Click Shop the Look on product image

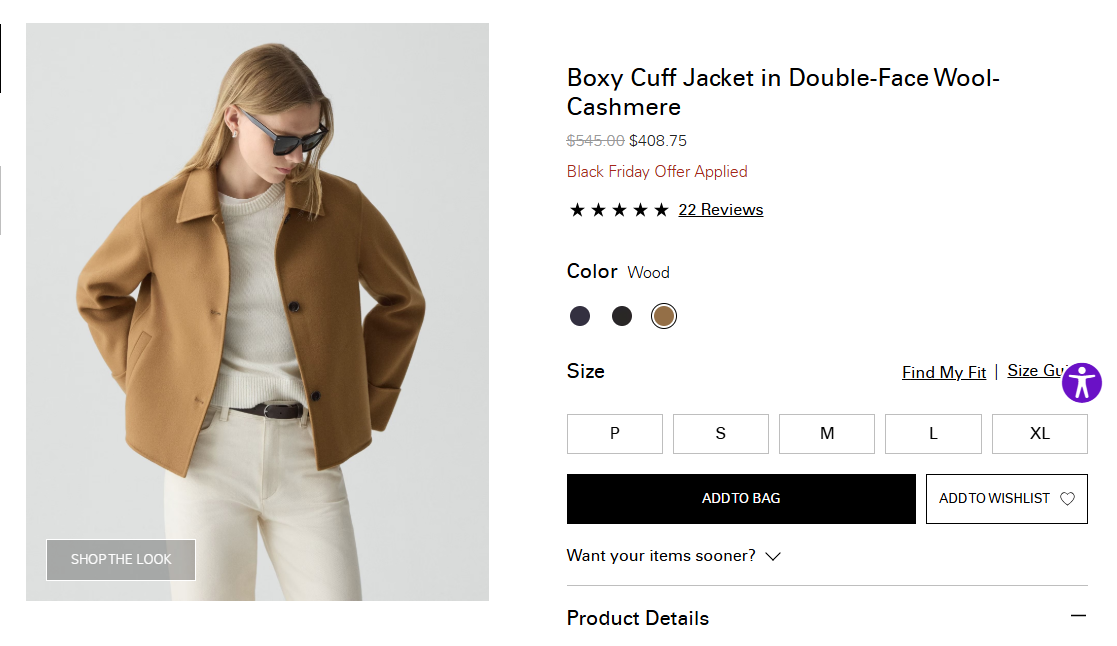121,560
